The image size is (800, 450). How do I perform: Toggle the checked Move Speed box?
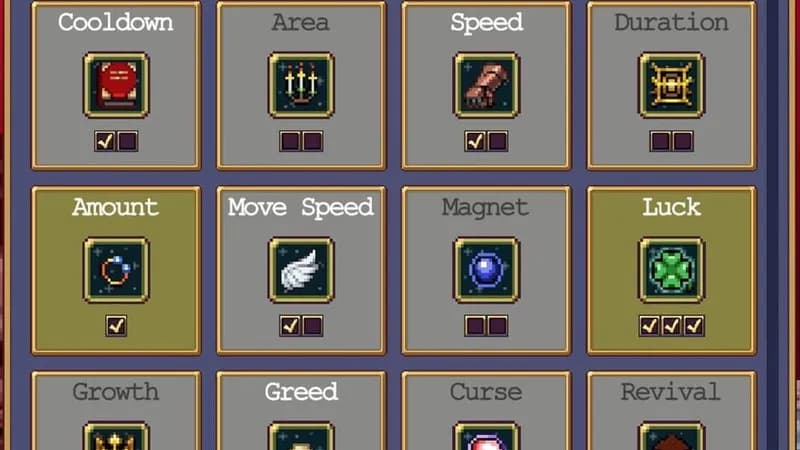pyautogui.click(x=290, y=326)
